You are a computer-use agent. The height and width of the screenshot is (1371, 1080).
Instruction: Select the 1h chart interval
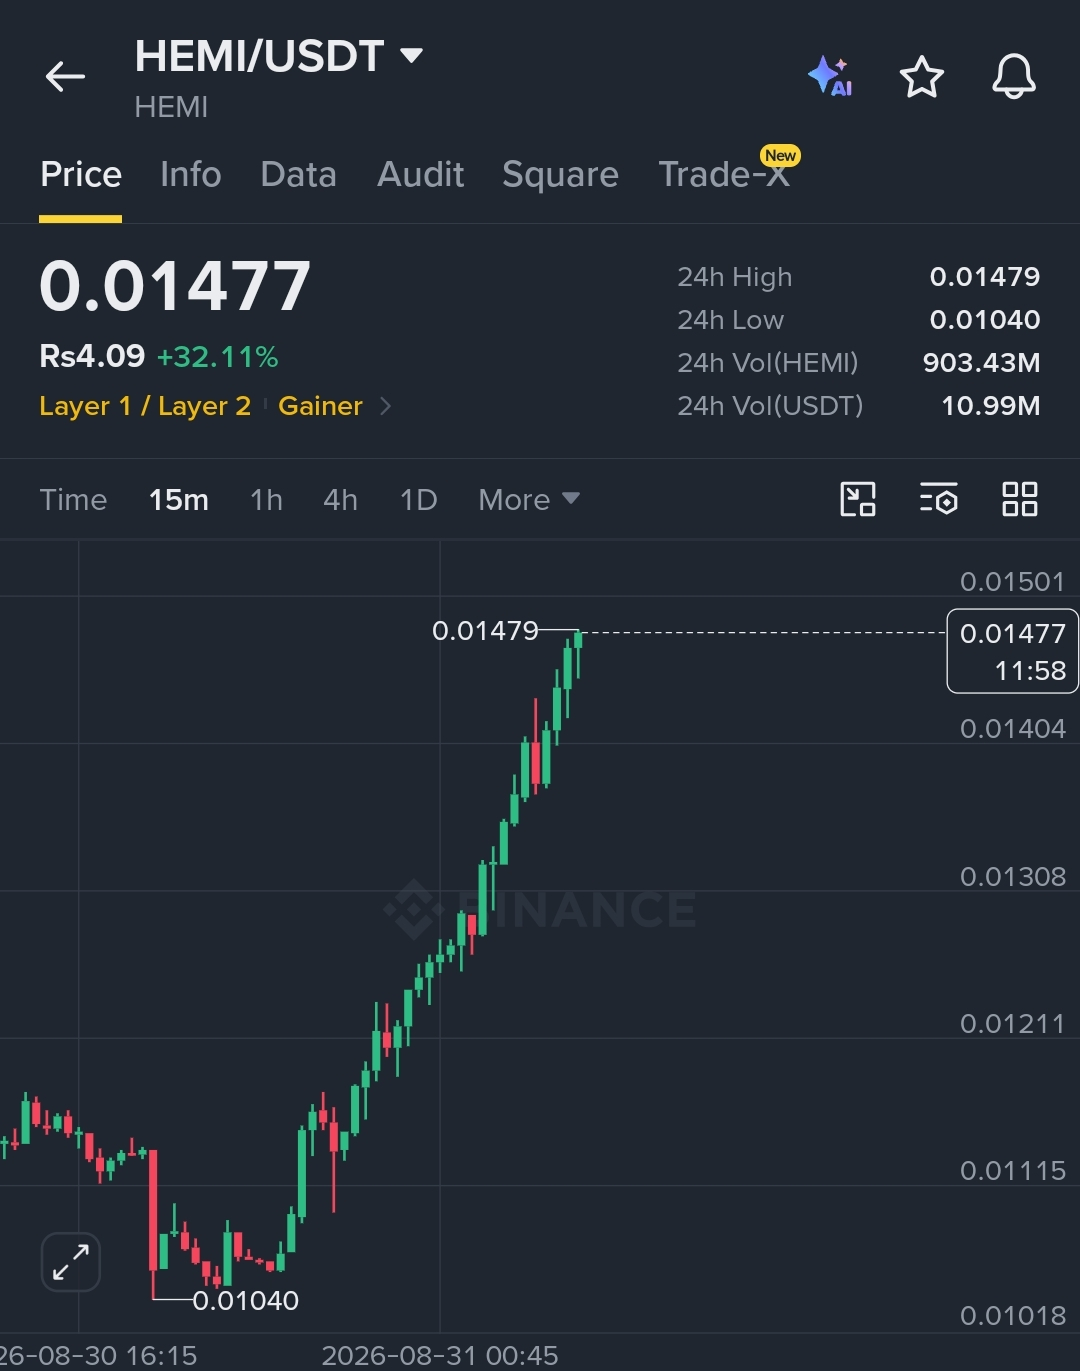coord(266,499)
